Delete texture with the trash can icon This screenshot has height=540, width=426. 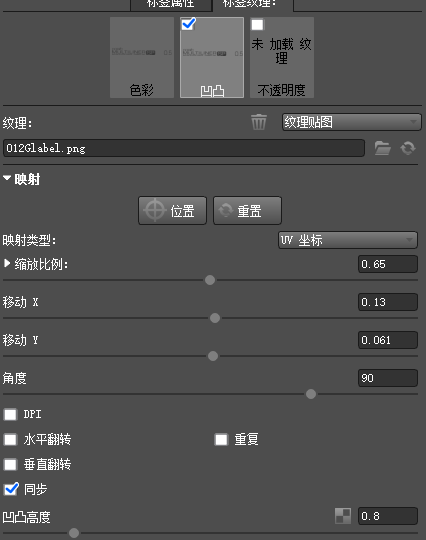pos(259,122)
